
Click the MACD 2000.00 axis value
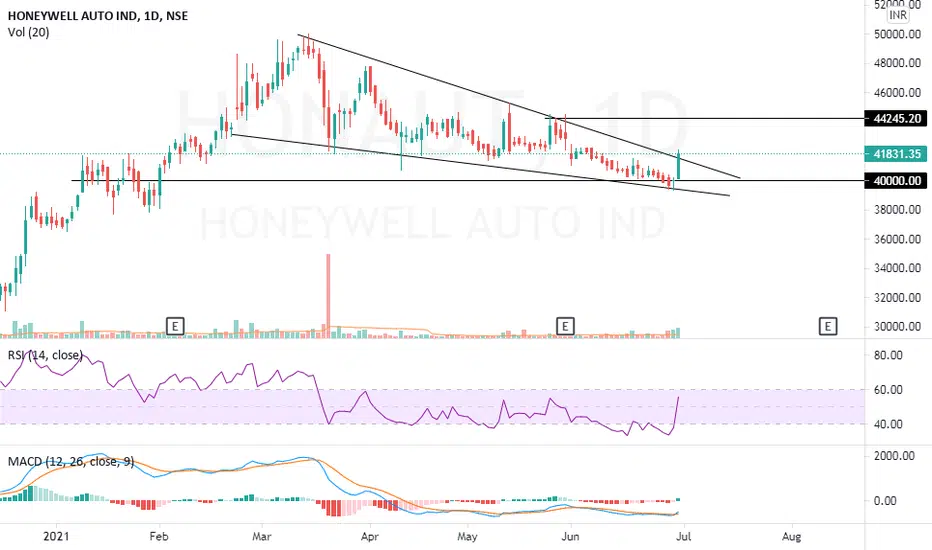pyautogui.click(x=893, y=456)
